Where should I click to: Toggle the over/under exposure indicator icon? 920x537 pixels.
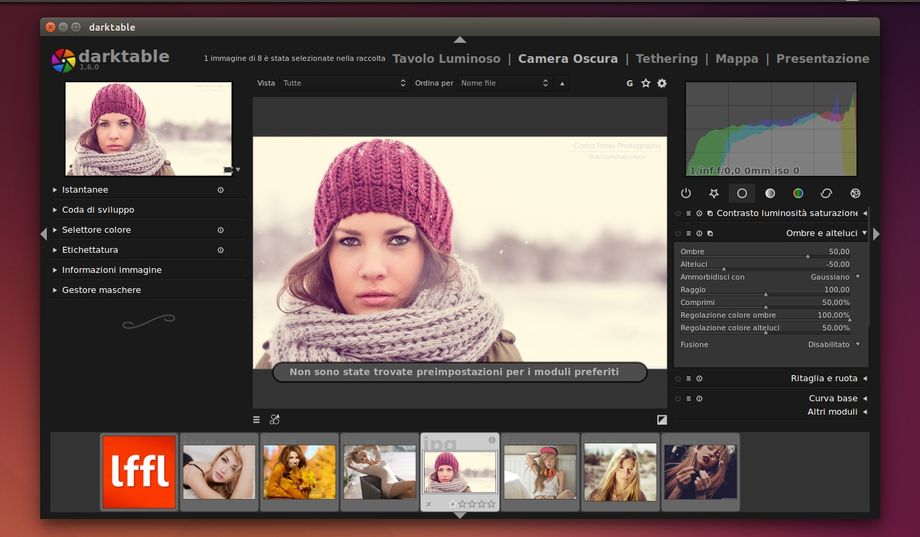click(x=661, y=420)
